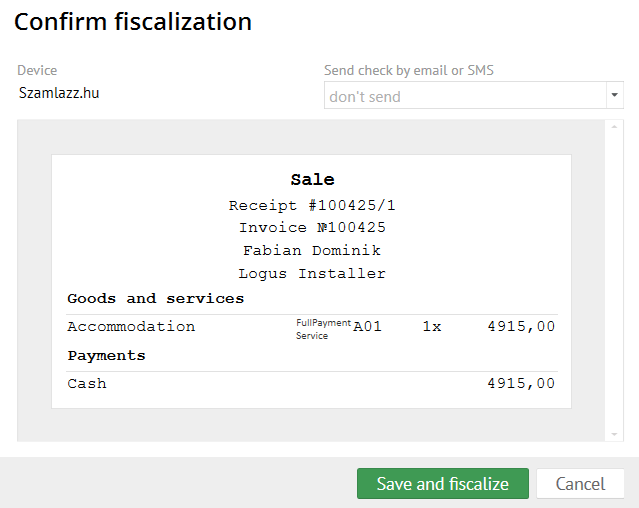Image resolution: width=639 pixels, height=508 pixels.
Task: Click the Logus Installer line
Action: coord(312,274)
